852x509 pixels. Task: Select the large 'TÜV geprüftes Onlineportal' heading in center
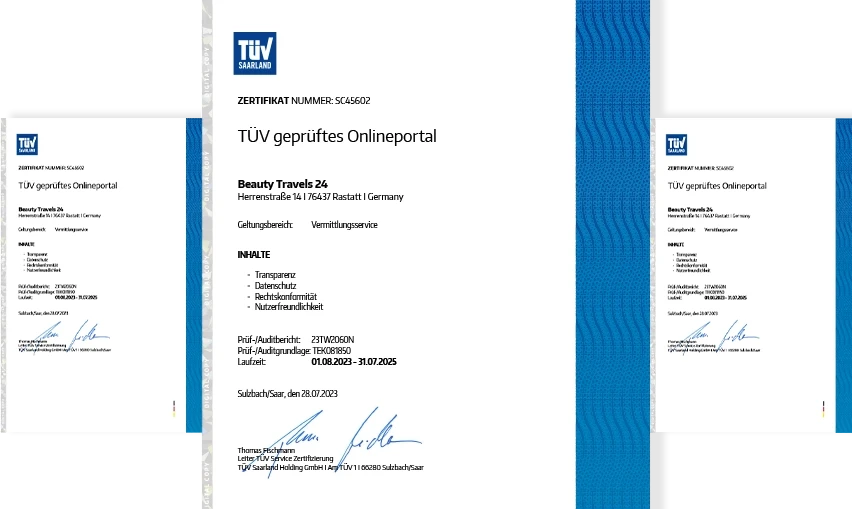337,136
